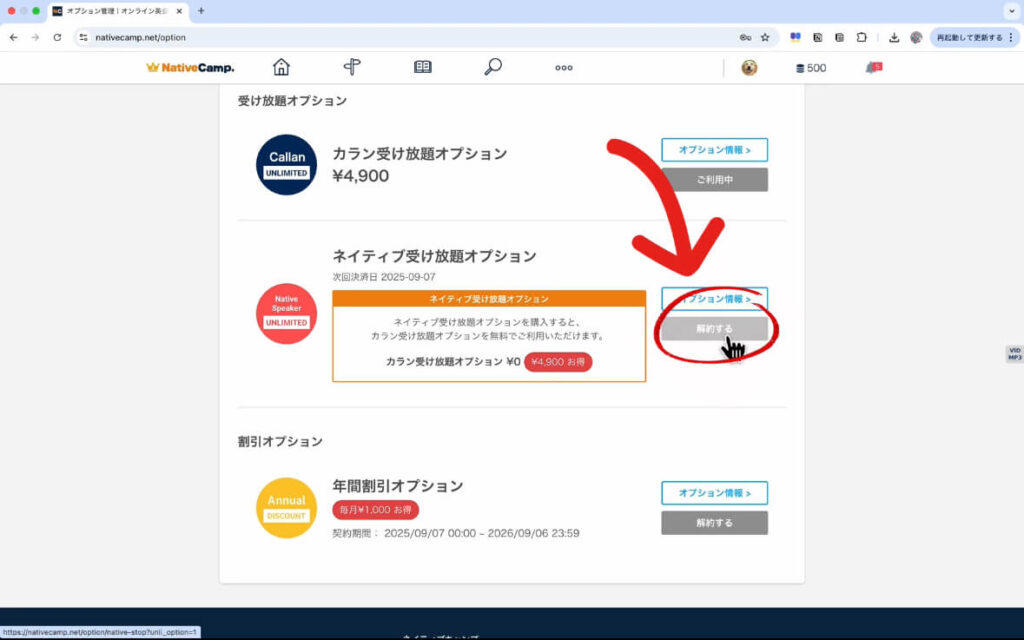Screen dimensions: 1024x640
Task: Click the 契約期間 2025/09/07 date range text
Action: [456, 534]
